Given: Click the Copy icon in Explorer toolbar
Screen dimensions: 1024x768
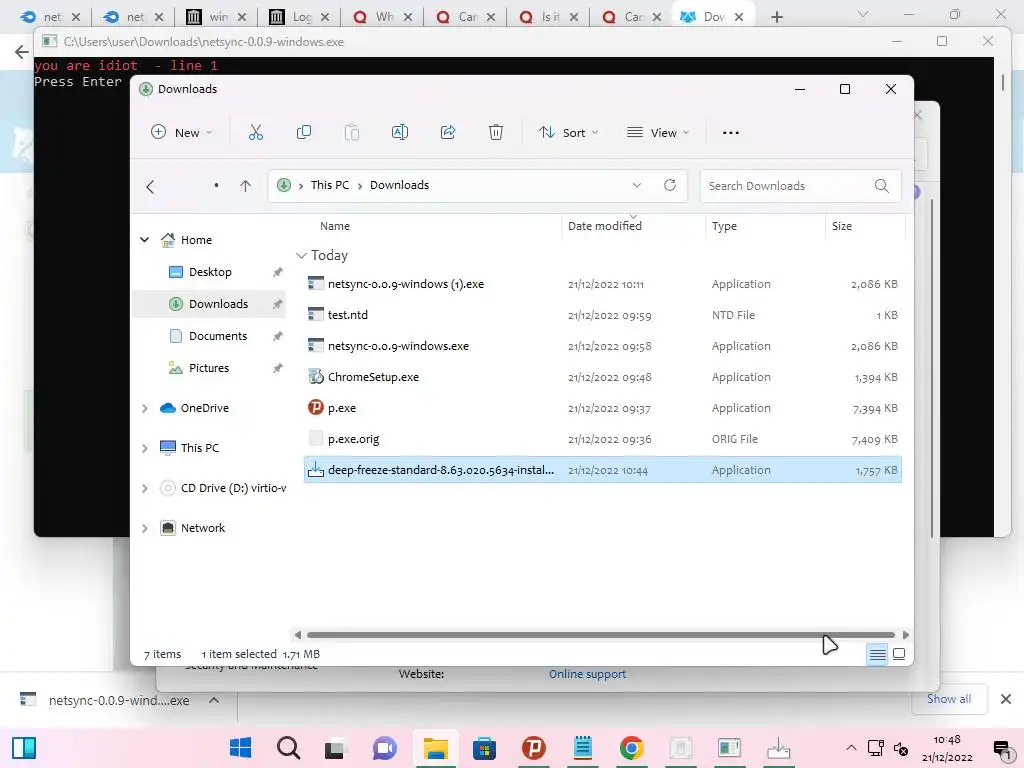Looking at the screenshot, I should (x=304, y=133).
